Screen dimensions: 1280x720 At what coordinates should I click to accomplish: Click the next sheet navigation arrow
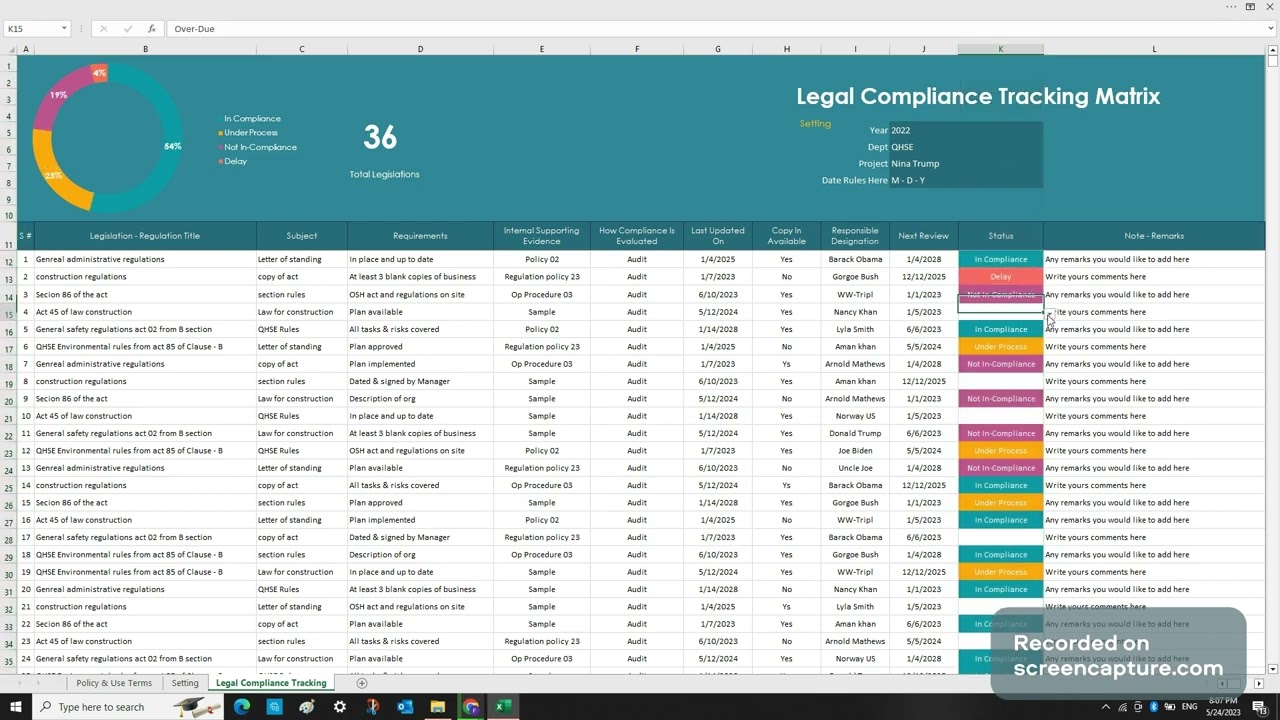pos(40,683)
